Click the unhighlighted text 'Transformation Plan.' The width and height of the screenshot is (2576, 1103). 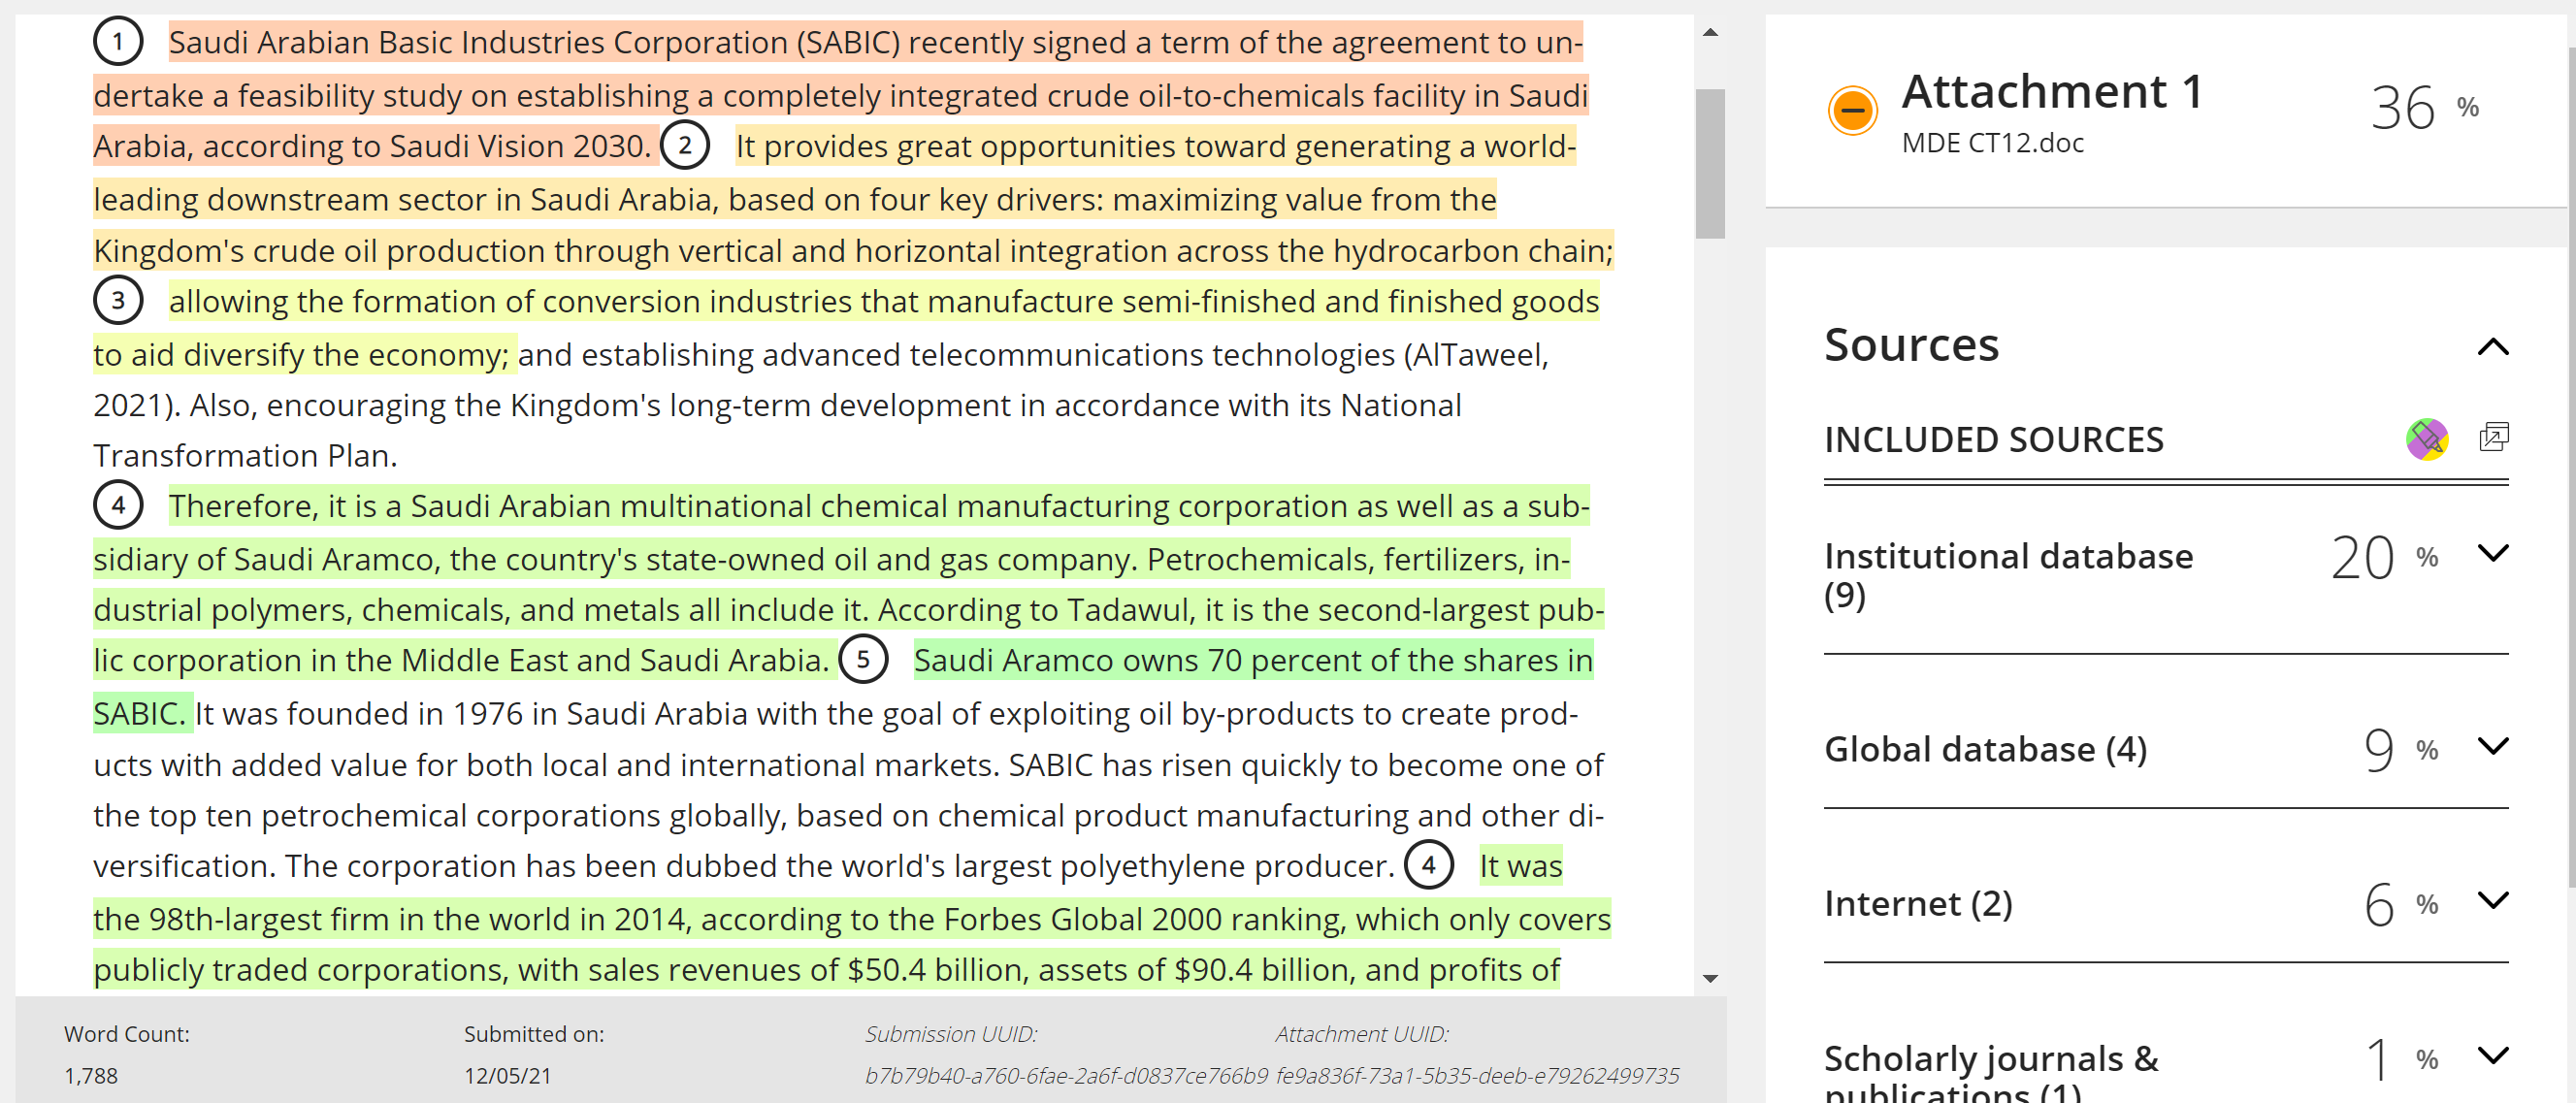[245, 456]
